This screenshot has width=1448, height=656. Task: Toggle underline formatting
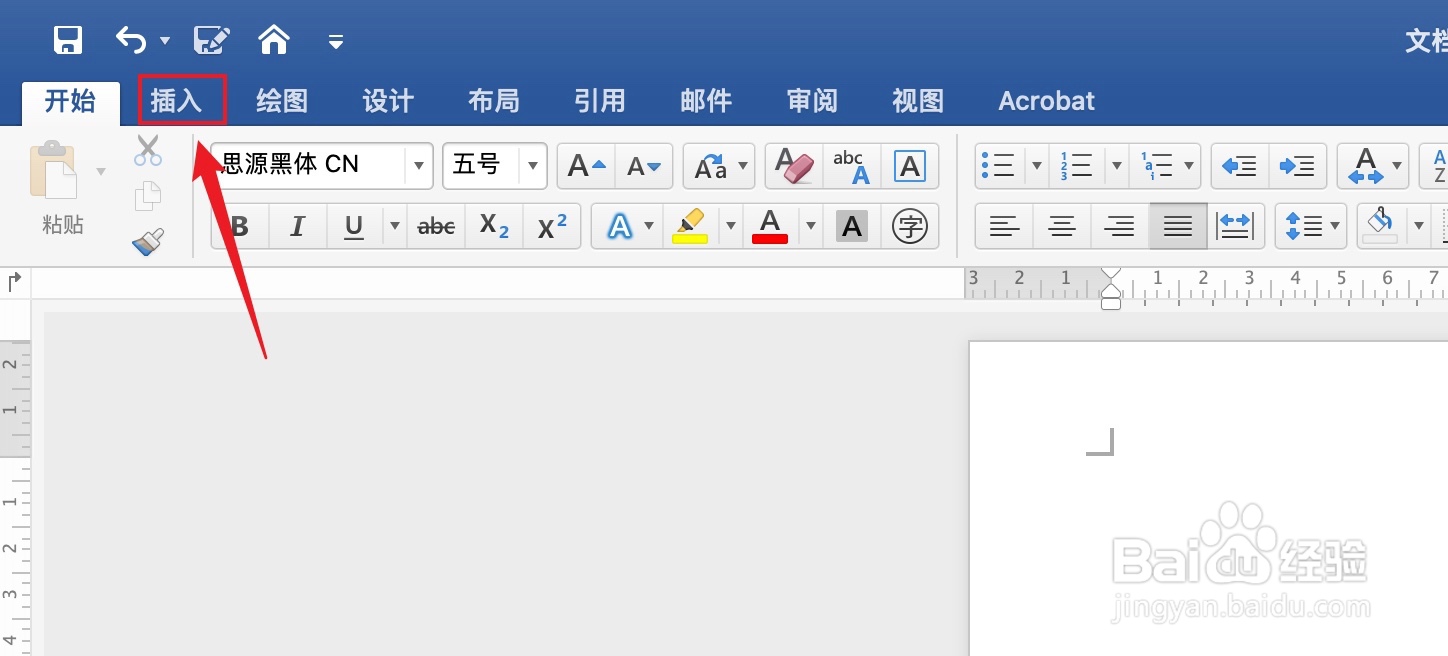(354, 226)
